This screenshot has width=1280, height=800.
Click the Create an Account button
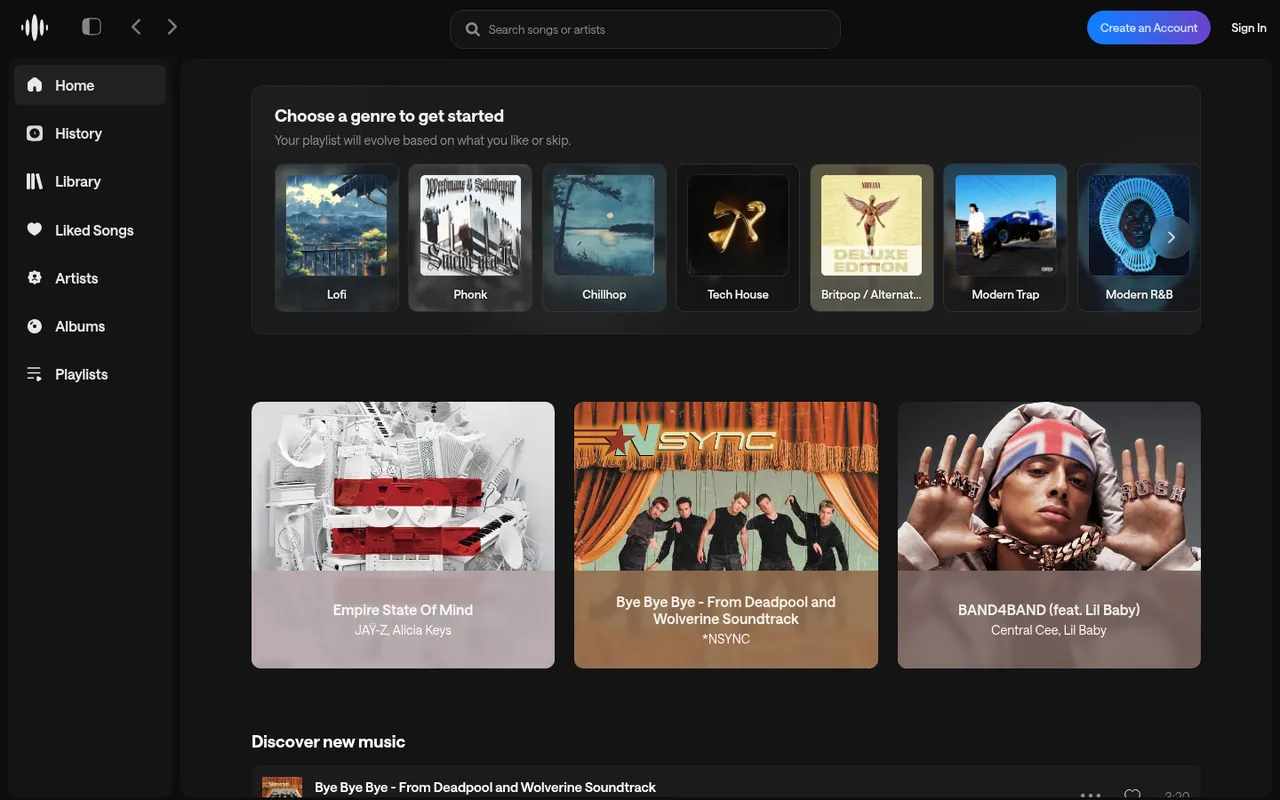click(x=1149, y=28)
